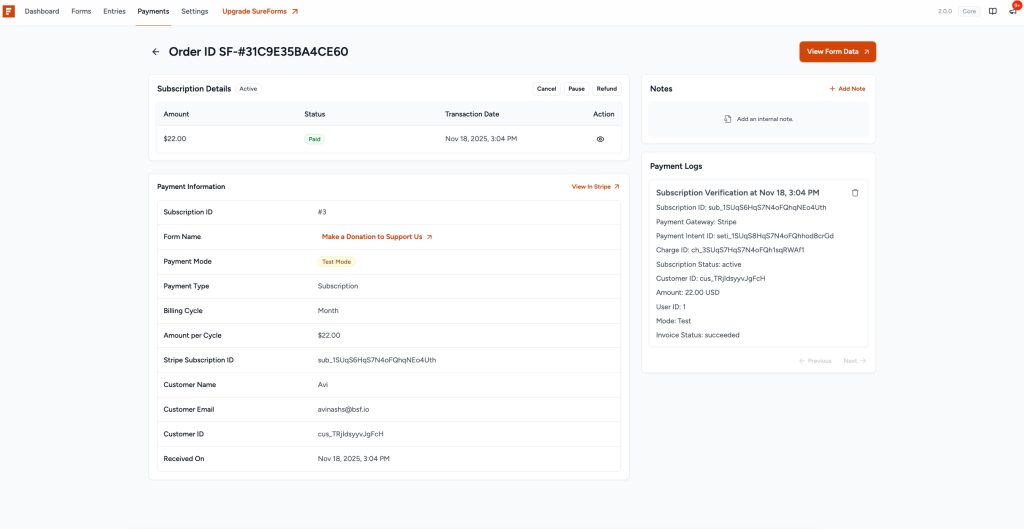Click the SureForms logo icon

click(x=9, y=11)
